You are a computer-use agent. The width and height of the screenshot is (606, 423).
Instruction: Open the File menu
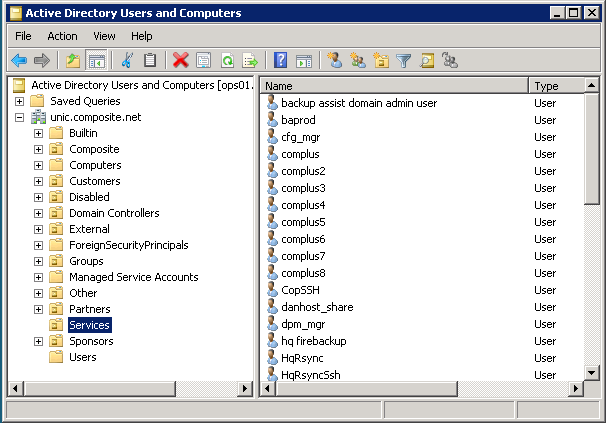(x=23, y=36)
